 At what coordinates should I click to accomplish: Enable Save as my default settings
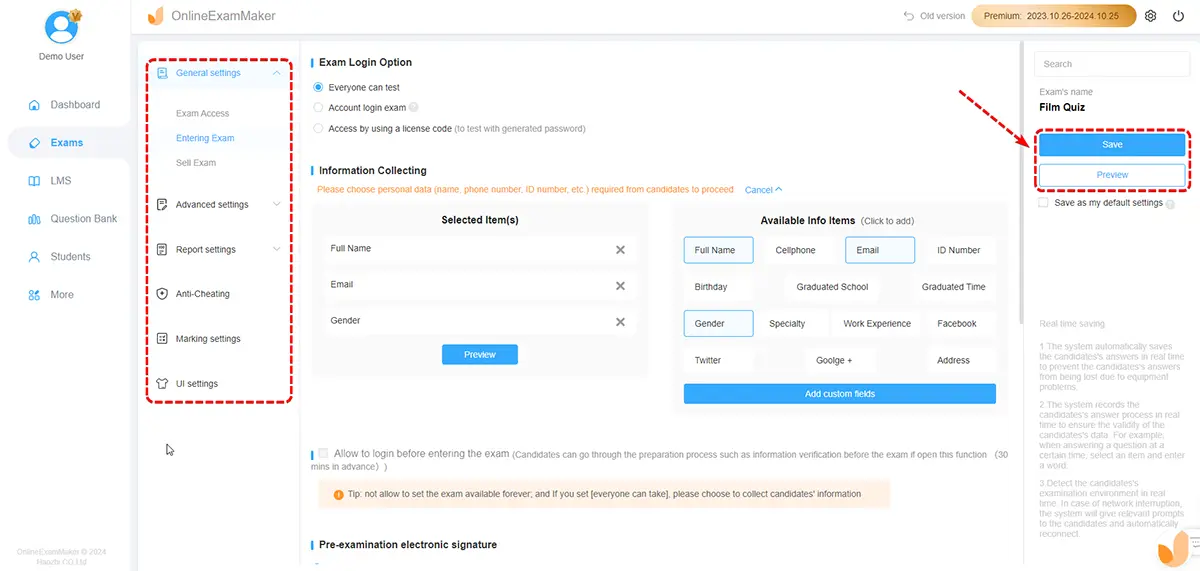[1044, 203]
